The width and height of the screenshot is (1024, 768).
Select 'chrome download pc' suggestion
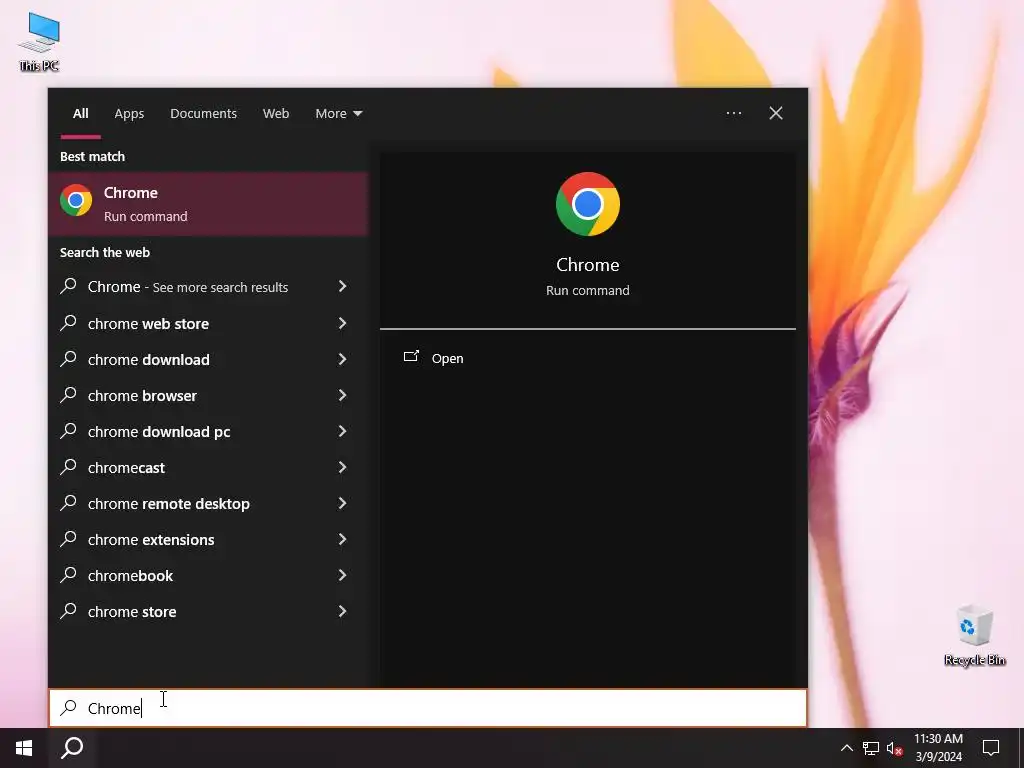[x=208, y=431]
